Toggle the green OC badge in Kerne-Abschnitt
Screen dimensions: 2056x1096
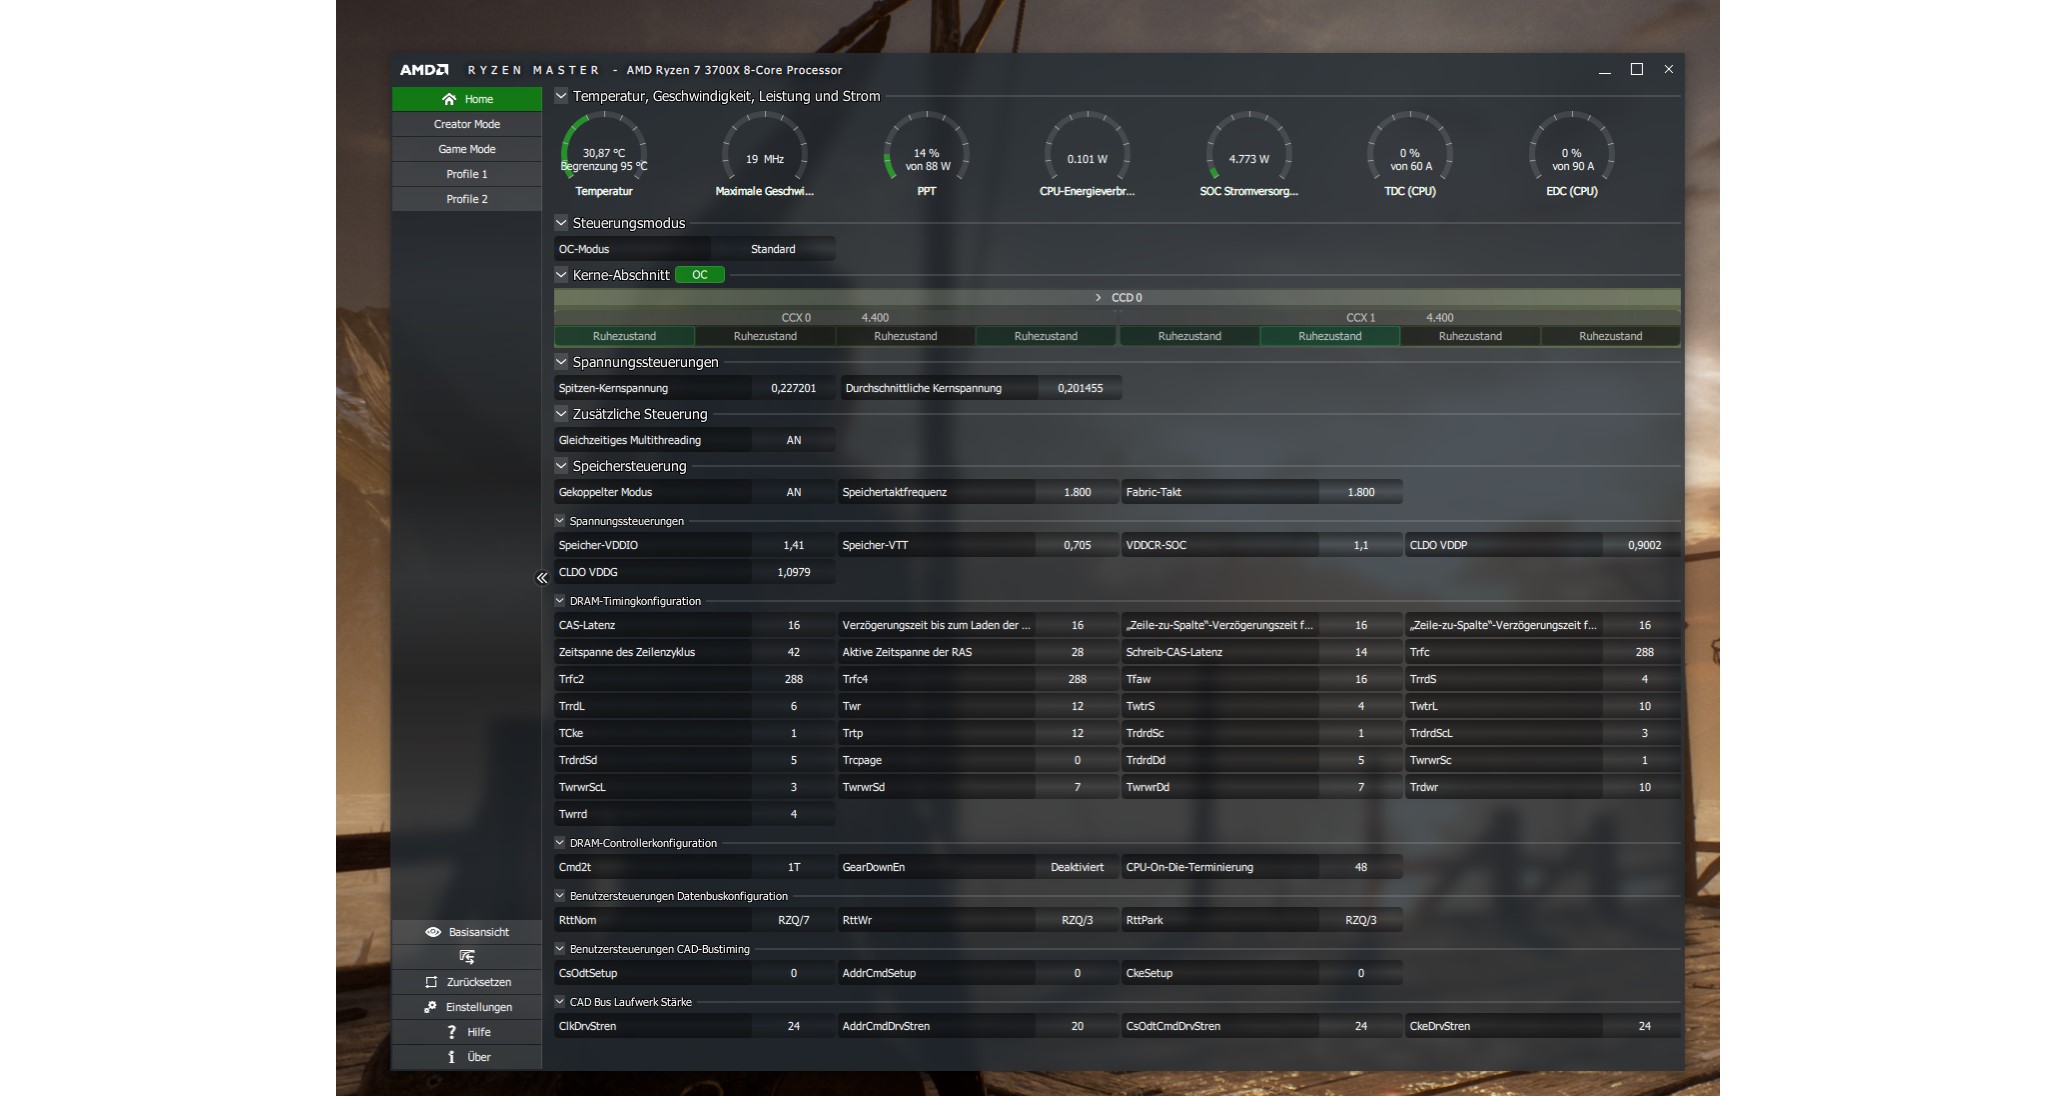(x=699, y=275)
